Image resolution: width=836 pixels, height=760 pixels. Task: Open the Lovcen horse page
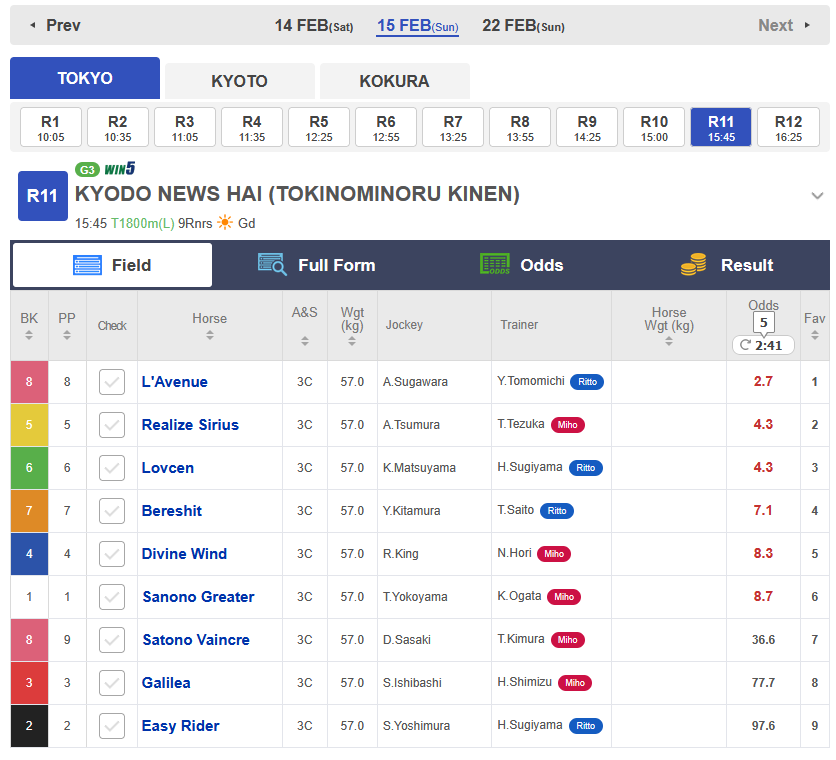click(x=167, y=468)
